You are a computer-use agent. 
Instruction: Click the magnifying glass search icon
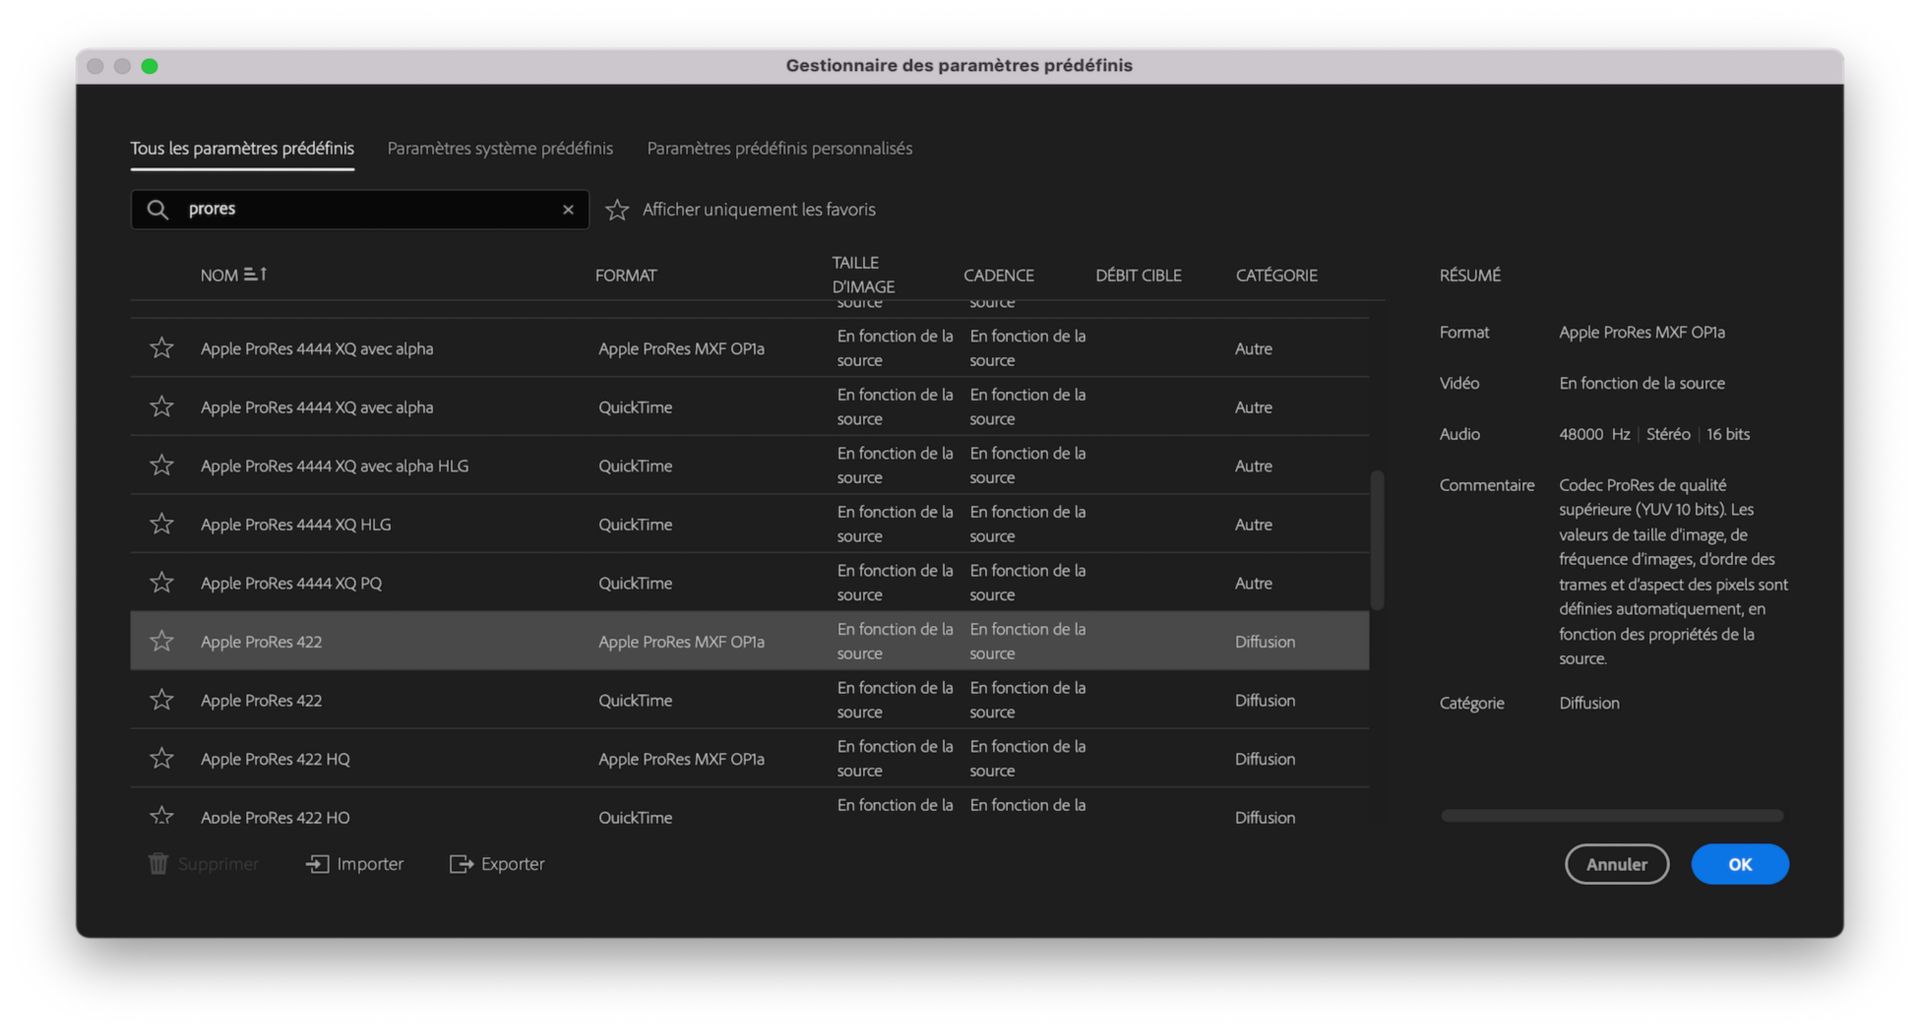pos(158,209)
